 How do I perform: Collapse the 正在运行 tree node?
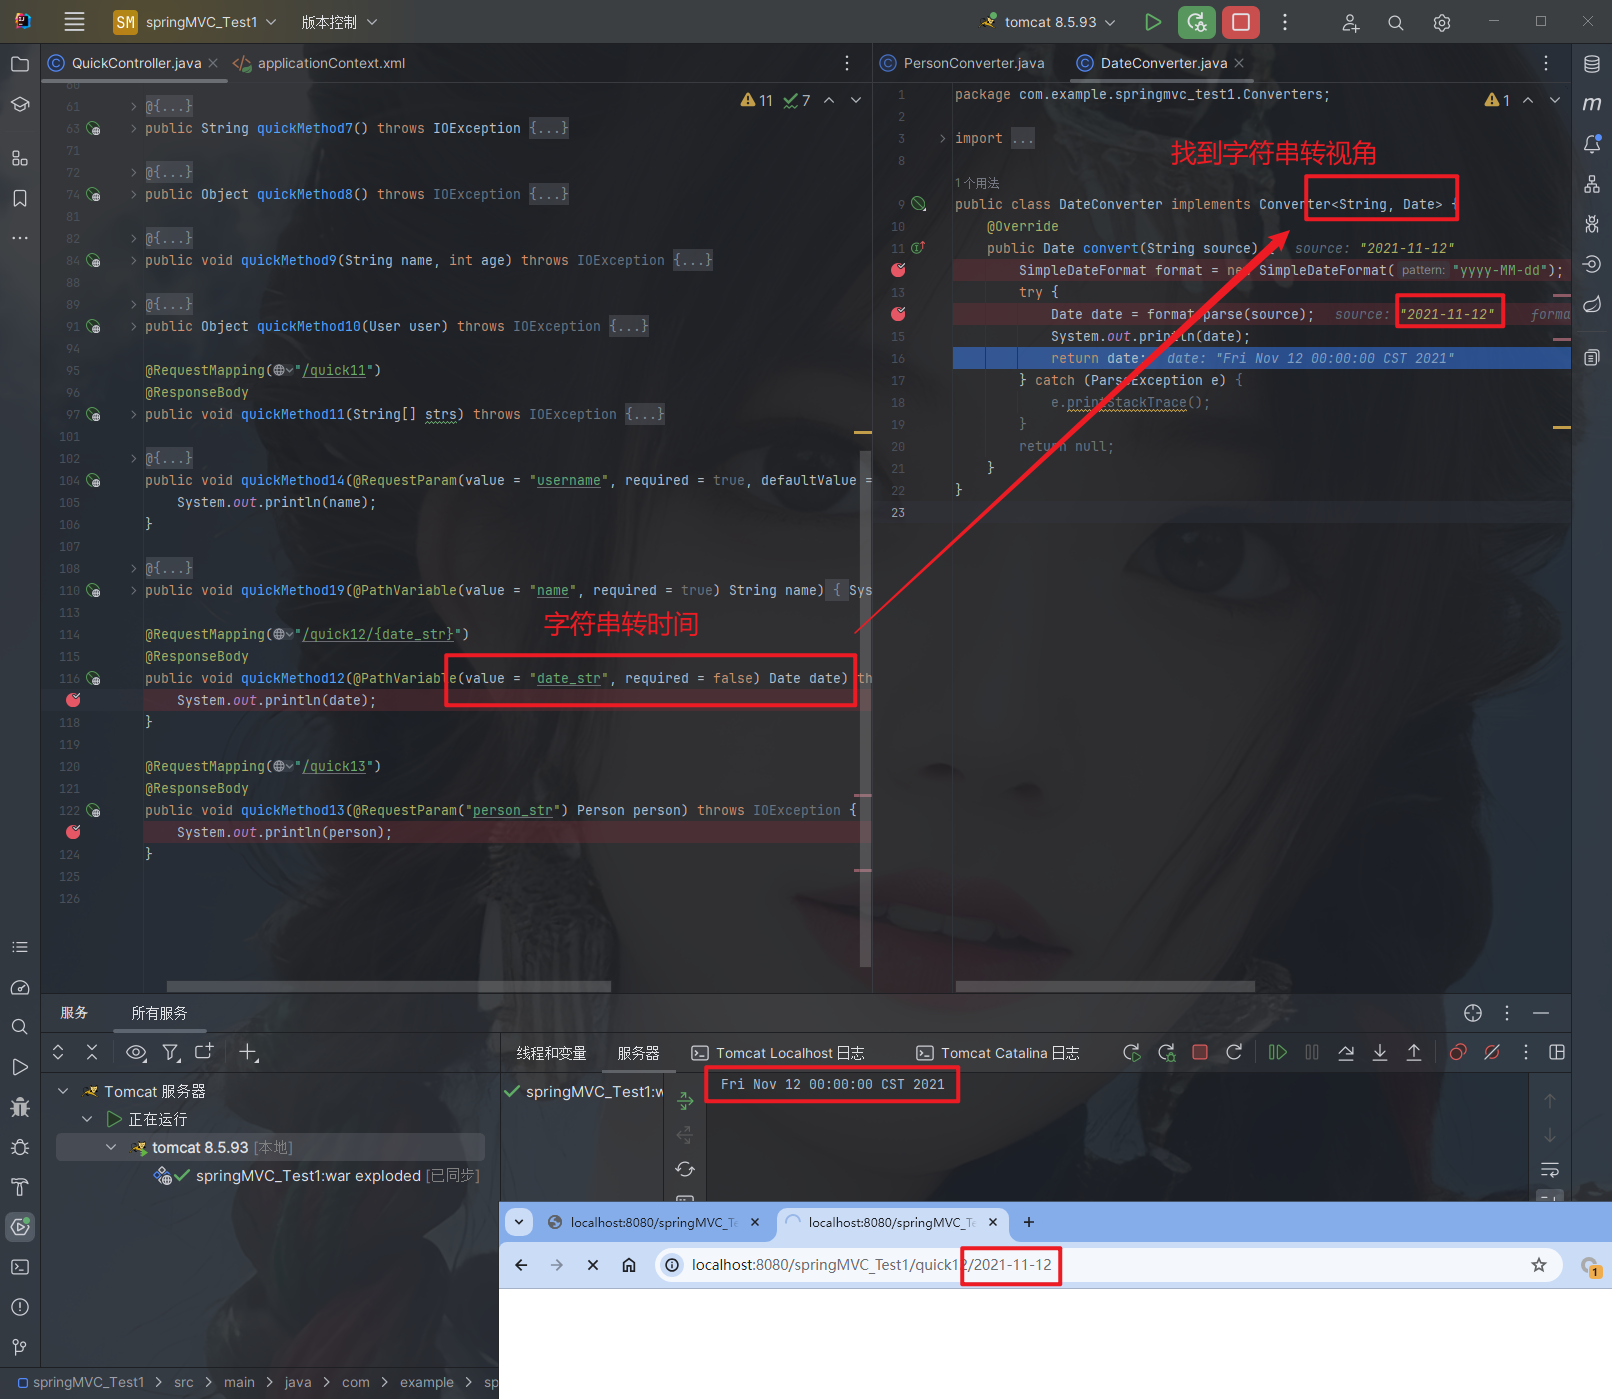tap(87, 1119)
